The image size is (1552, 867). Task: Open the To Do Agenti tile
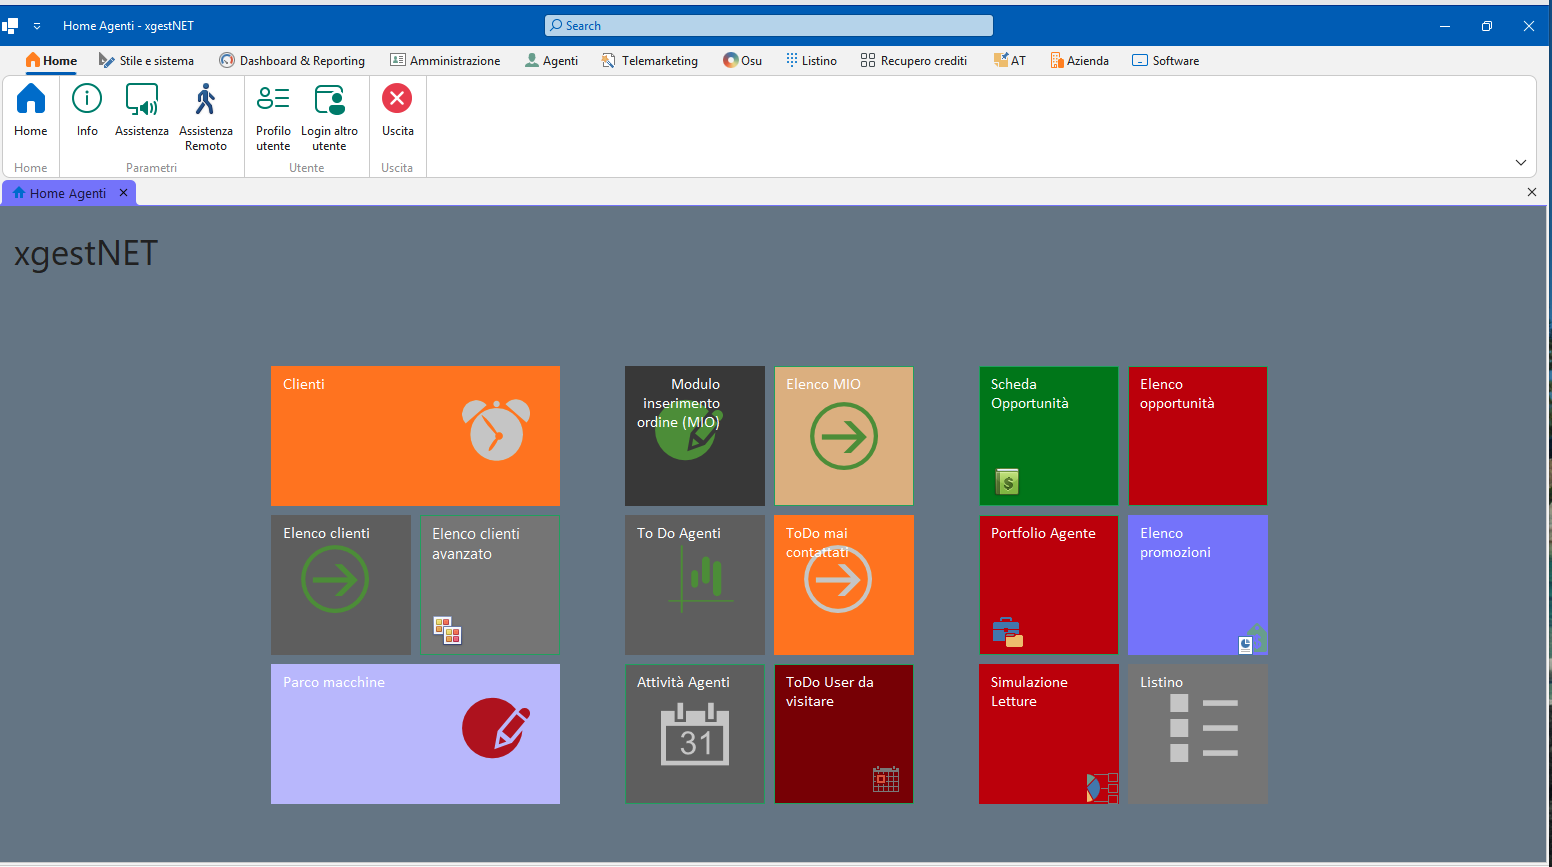(695, 585)
